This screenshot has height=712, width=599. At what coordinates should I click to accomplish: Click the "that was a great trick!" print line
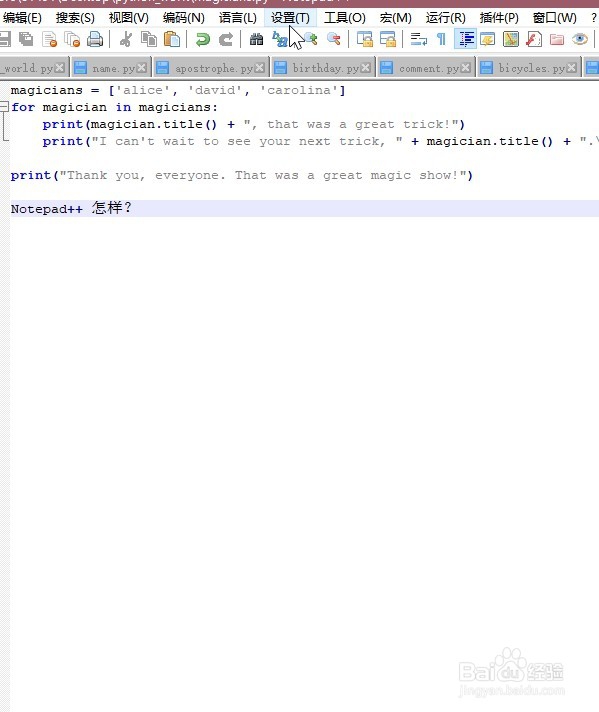pyautogui.click(x=253, y=124)
